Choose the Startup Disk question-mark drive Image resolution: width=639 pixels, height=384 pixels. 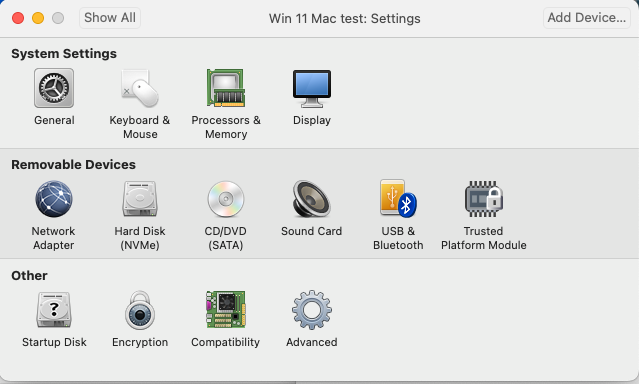tap(54, 310)
